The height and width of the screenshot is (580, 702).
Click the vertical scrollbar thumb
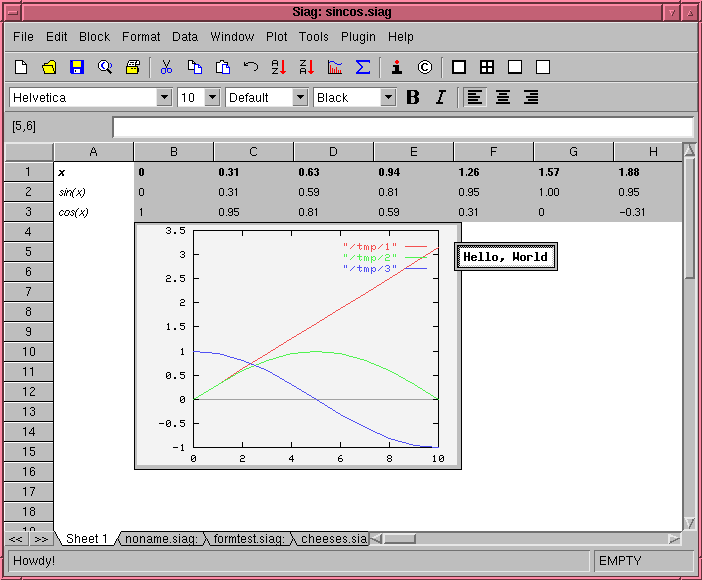tap(689, 218)
